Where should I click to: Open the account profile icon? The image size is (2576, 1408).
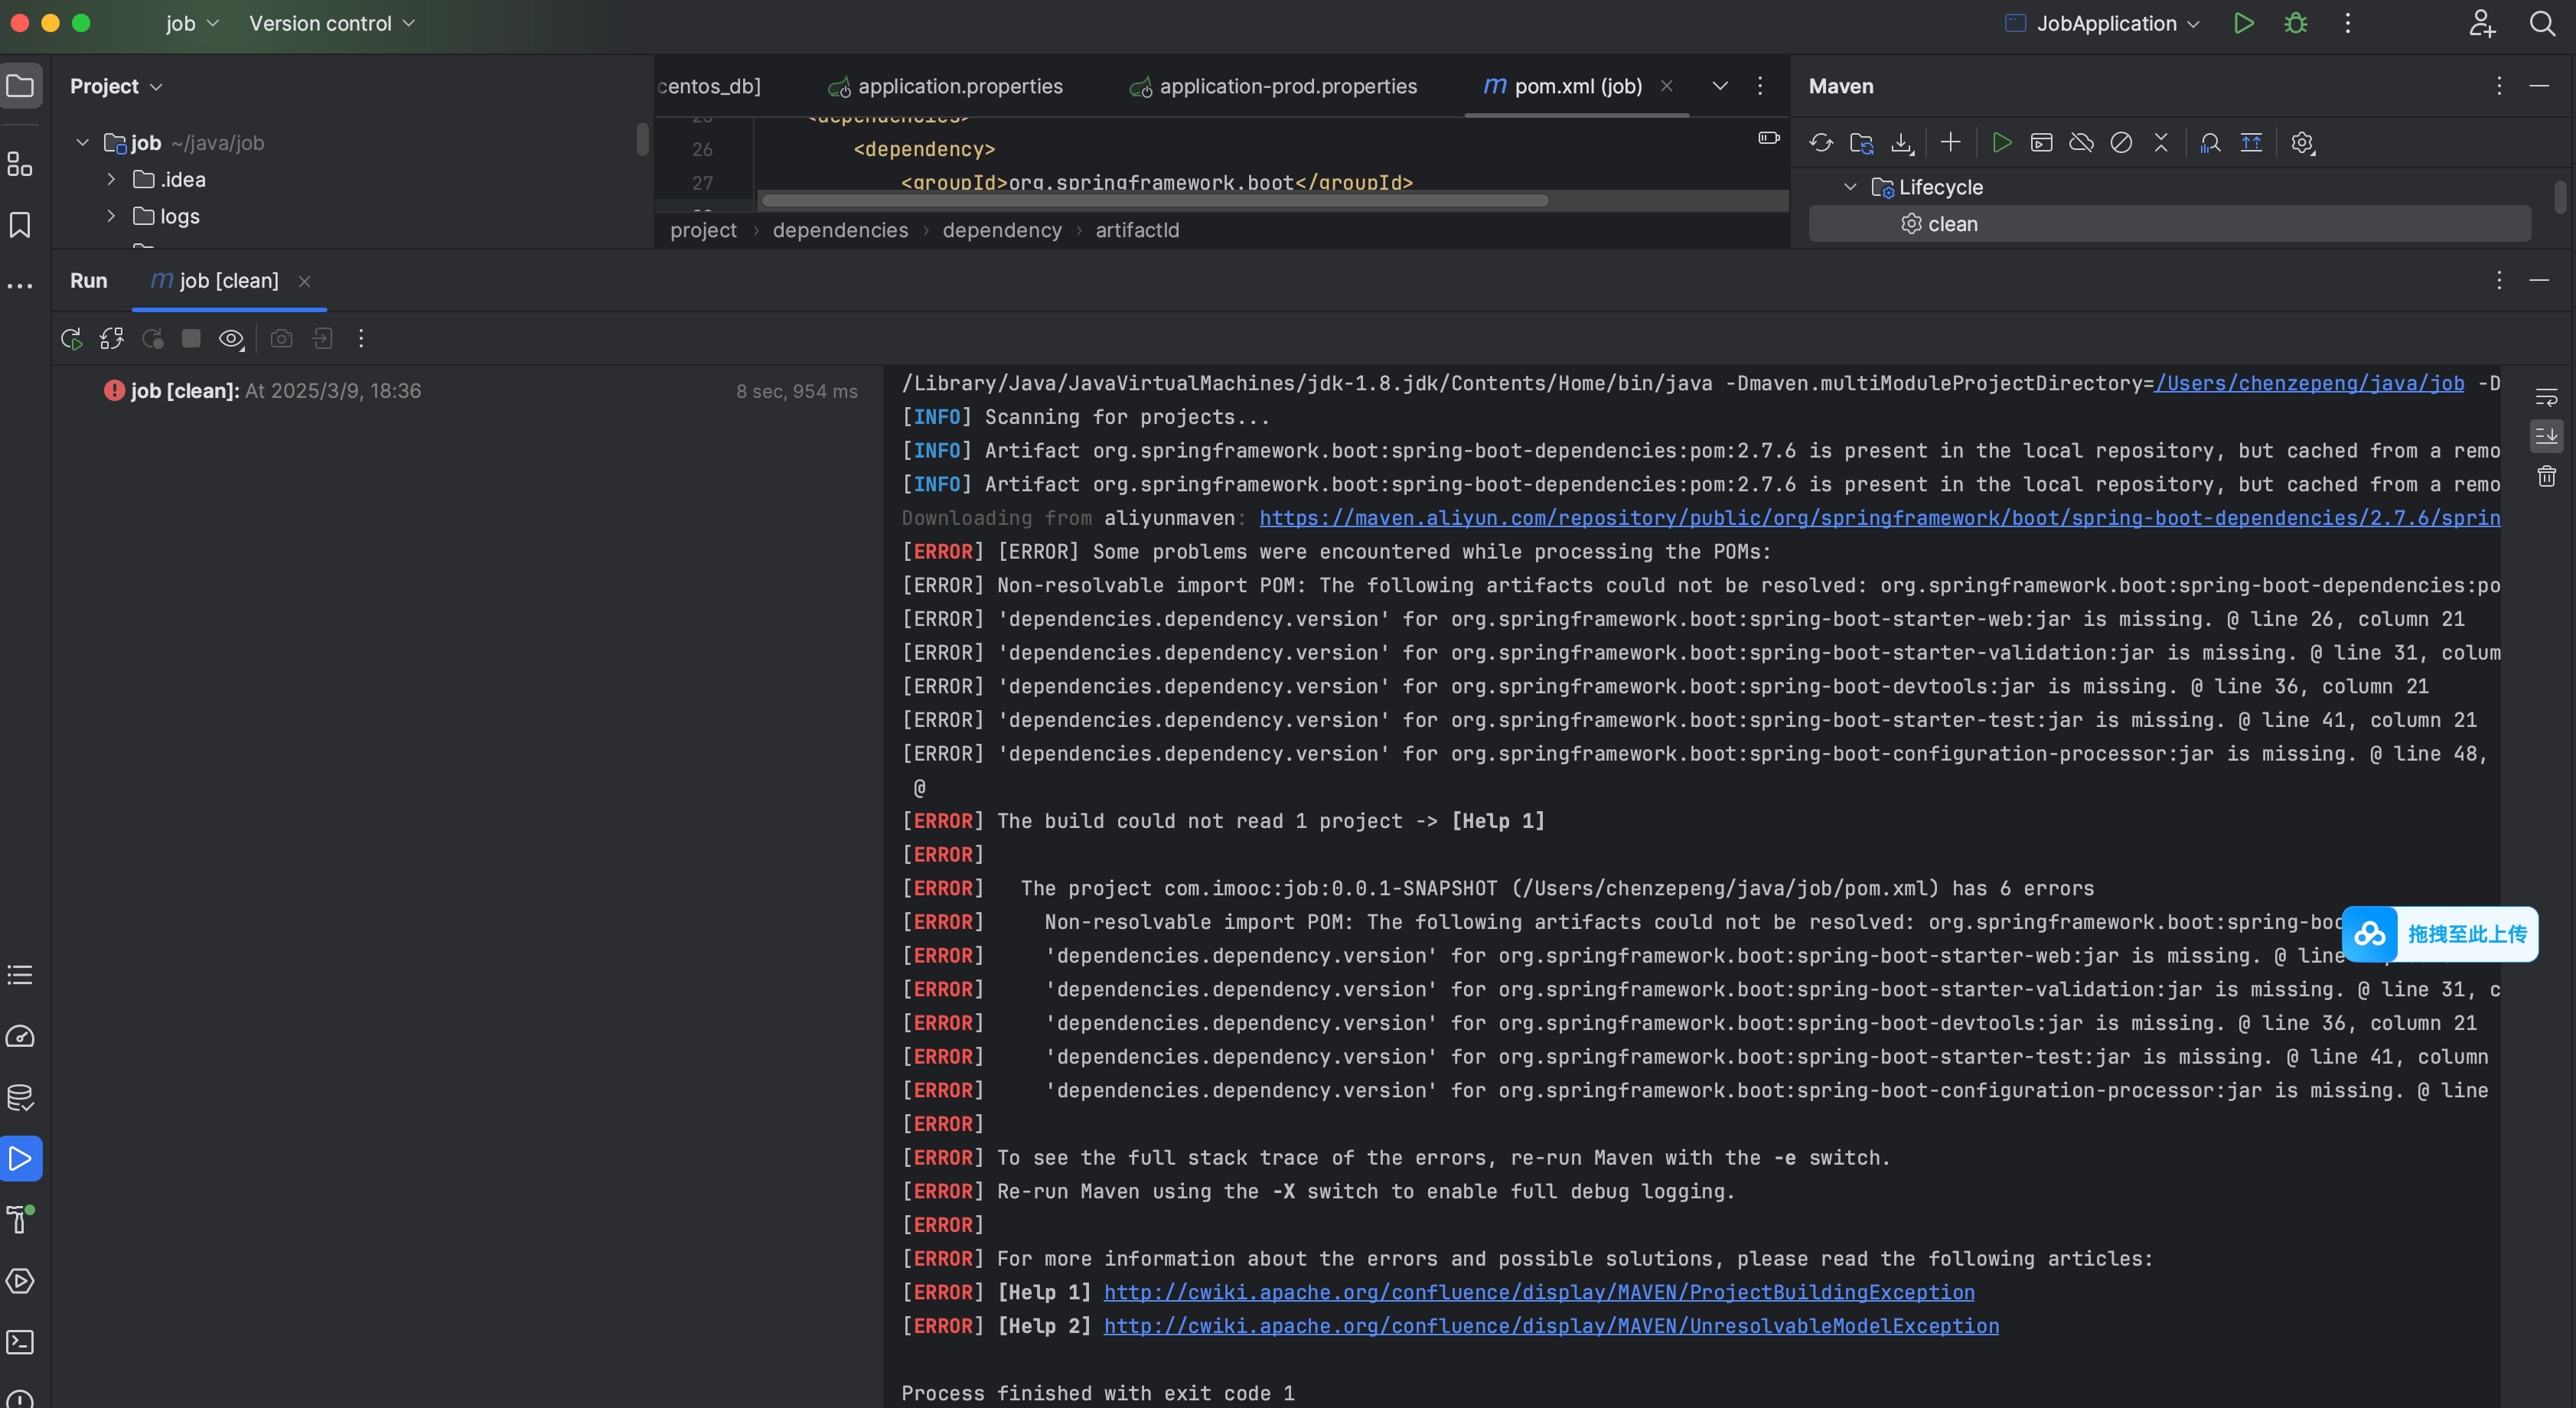coord(2482,23)
